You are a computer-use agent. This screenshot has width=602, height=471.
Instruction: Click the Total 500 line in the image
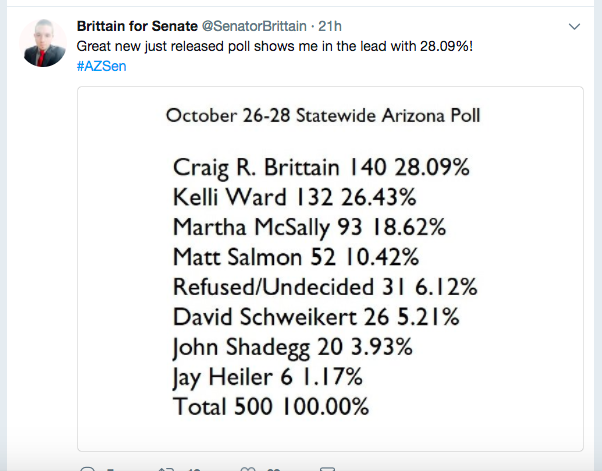pos(270,409)
